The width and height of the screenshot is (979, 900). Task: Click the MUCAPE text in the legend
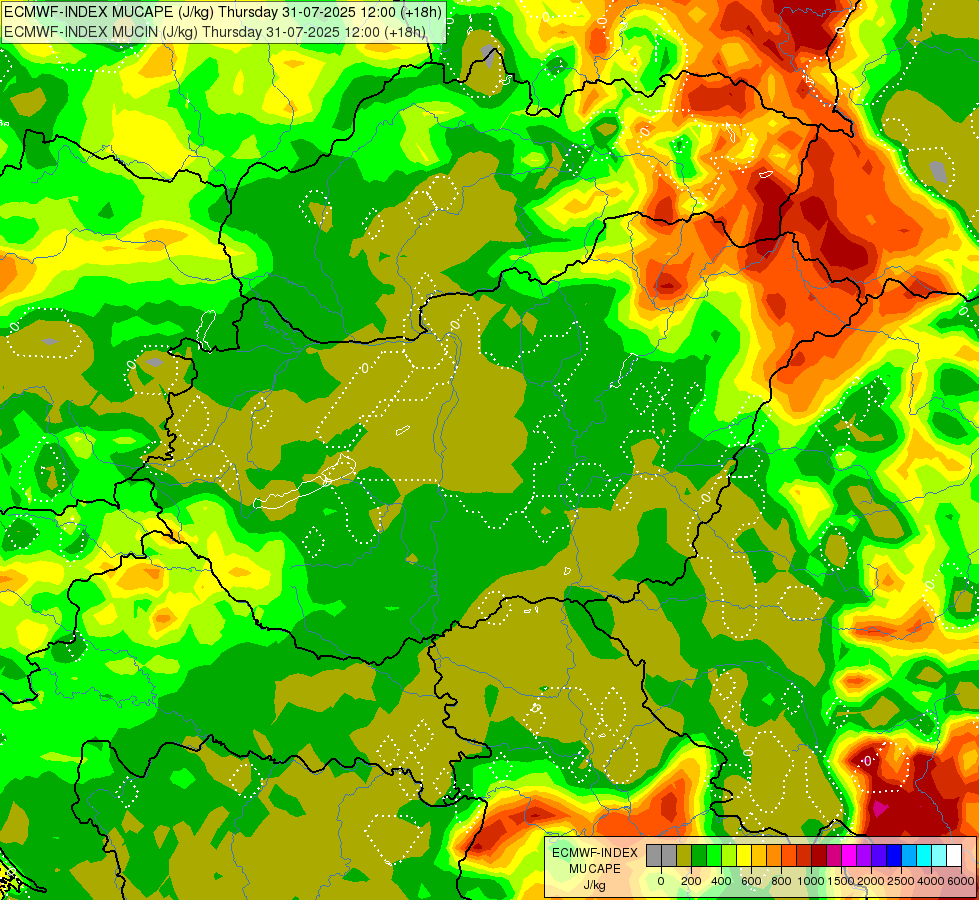[595, 869]
